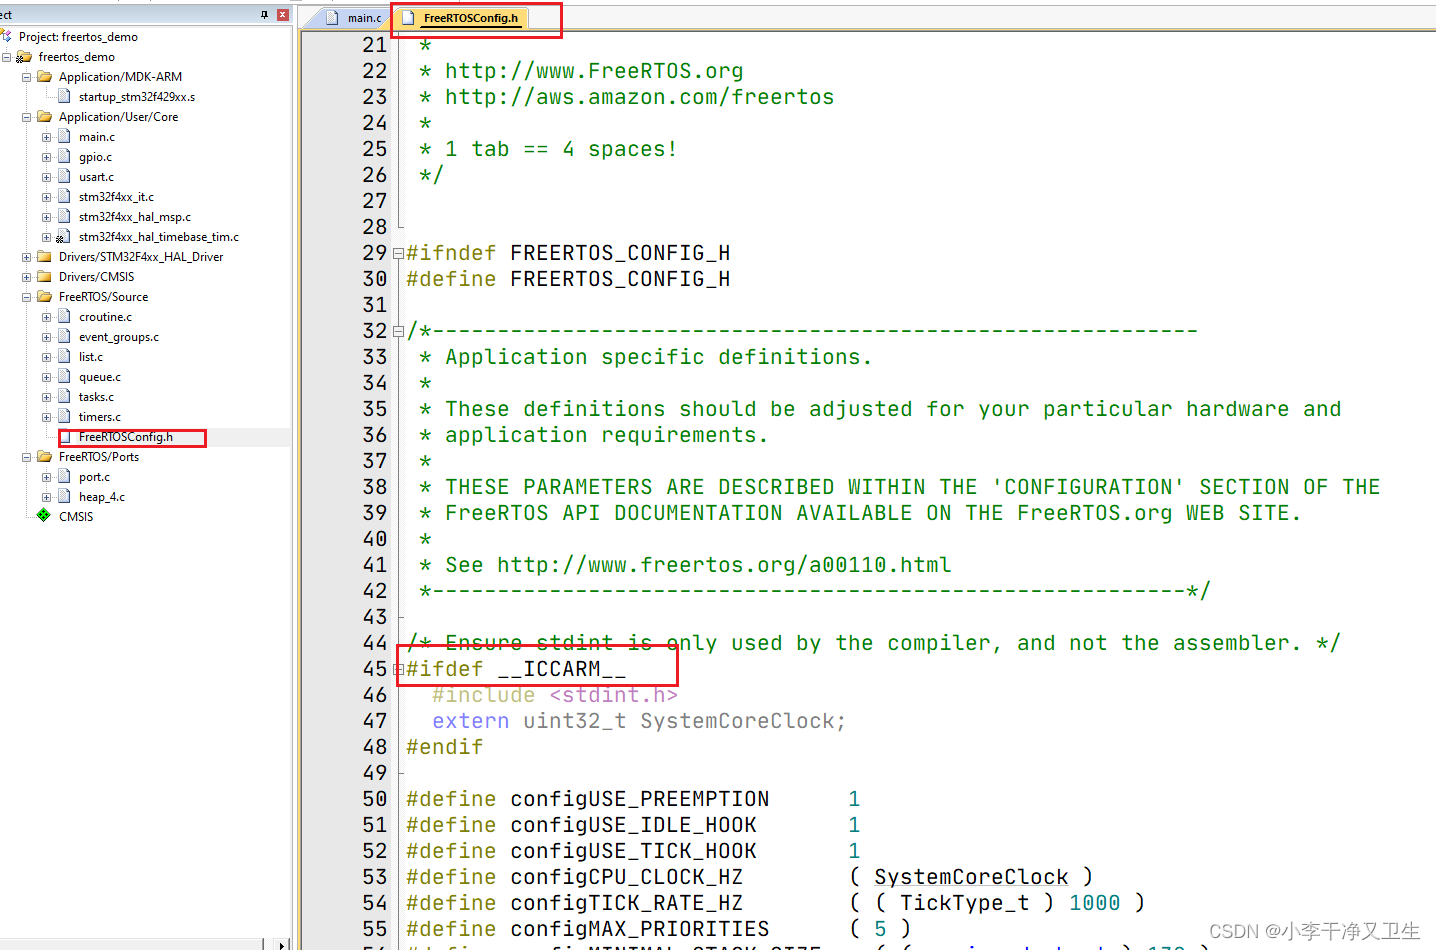Fold the #ifndef block at line 29
Screen dimensions: 1436x950
pyautogui.click(x=398, y=253)
